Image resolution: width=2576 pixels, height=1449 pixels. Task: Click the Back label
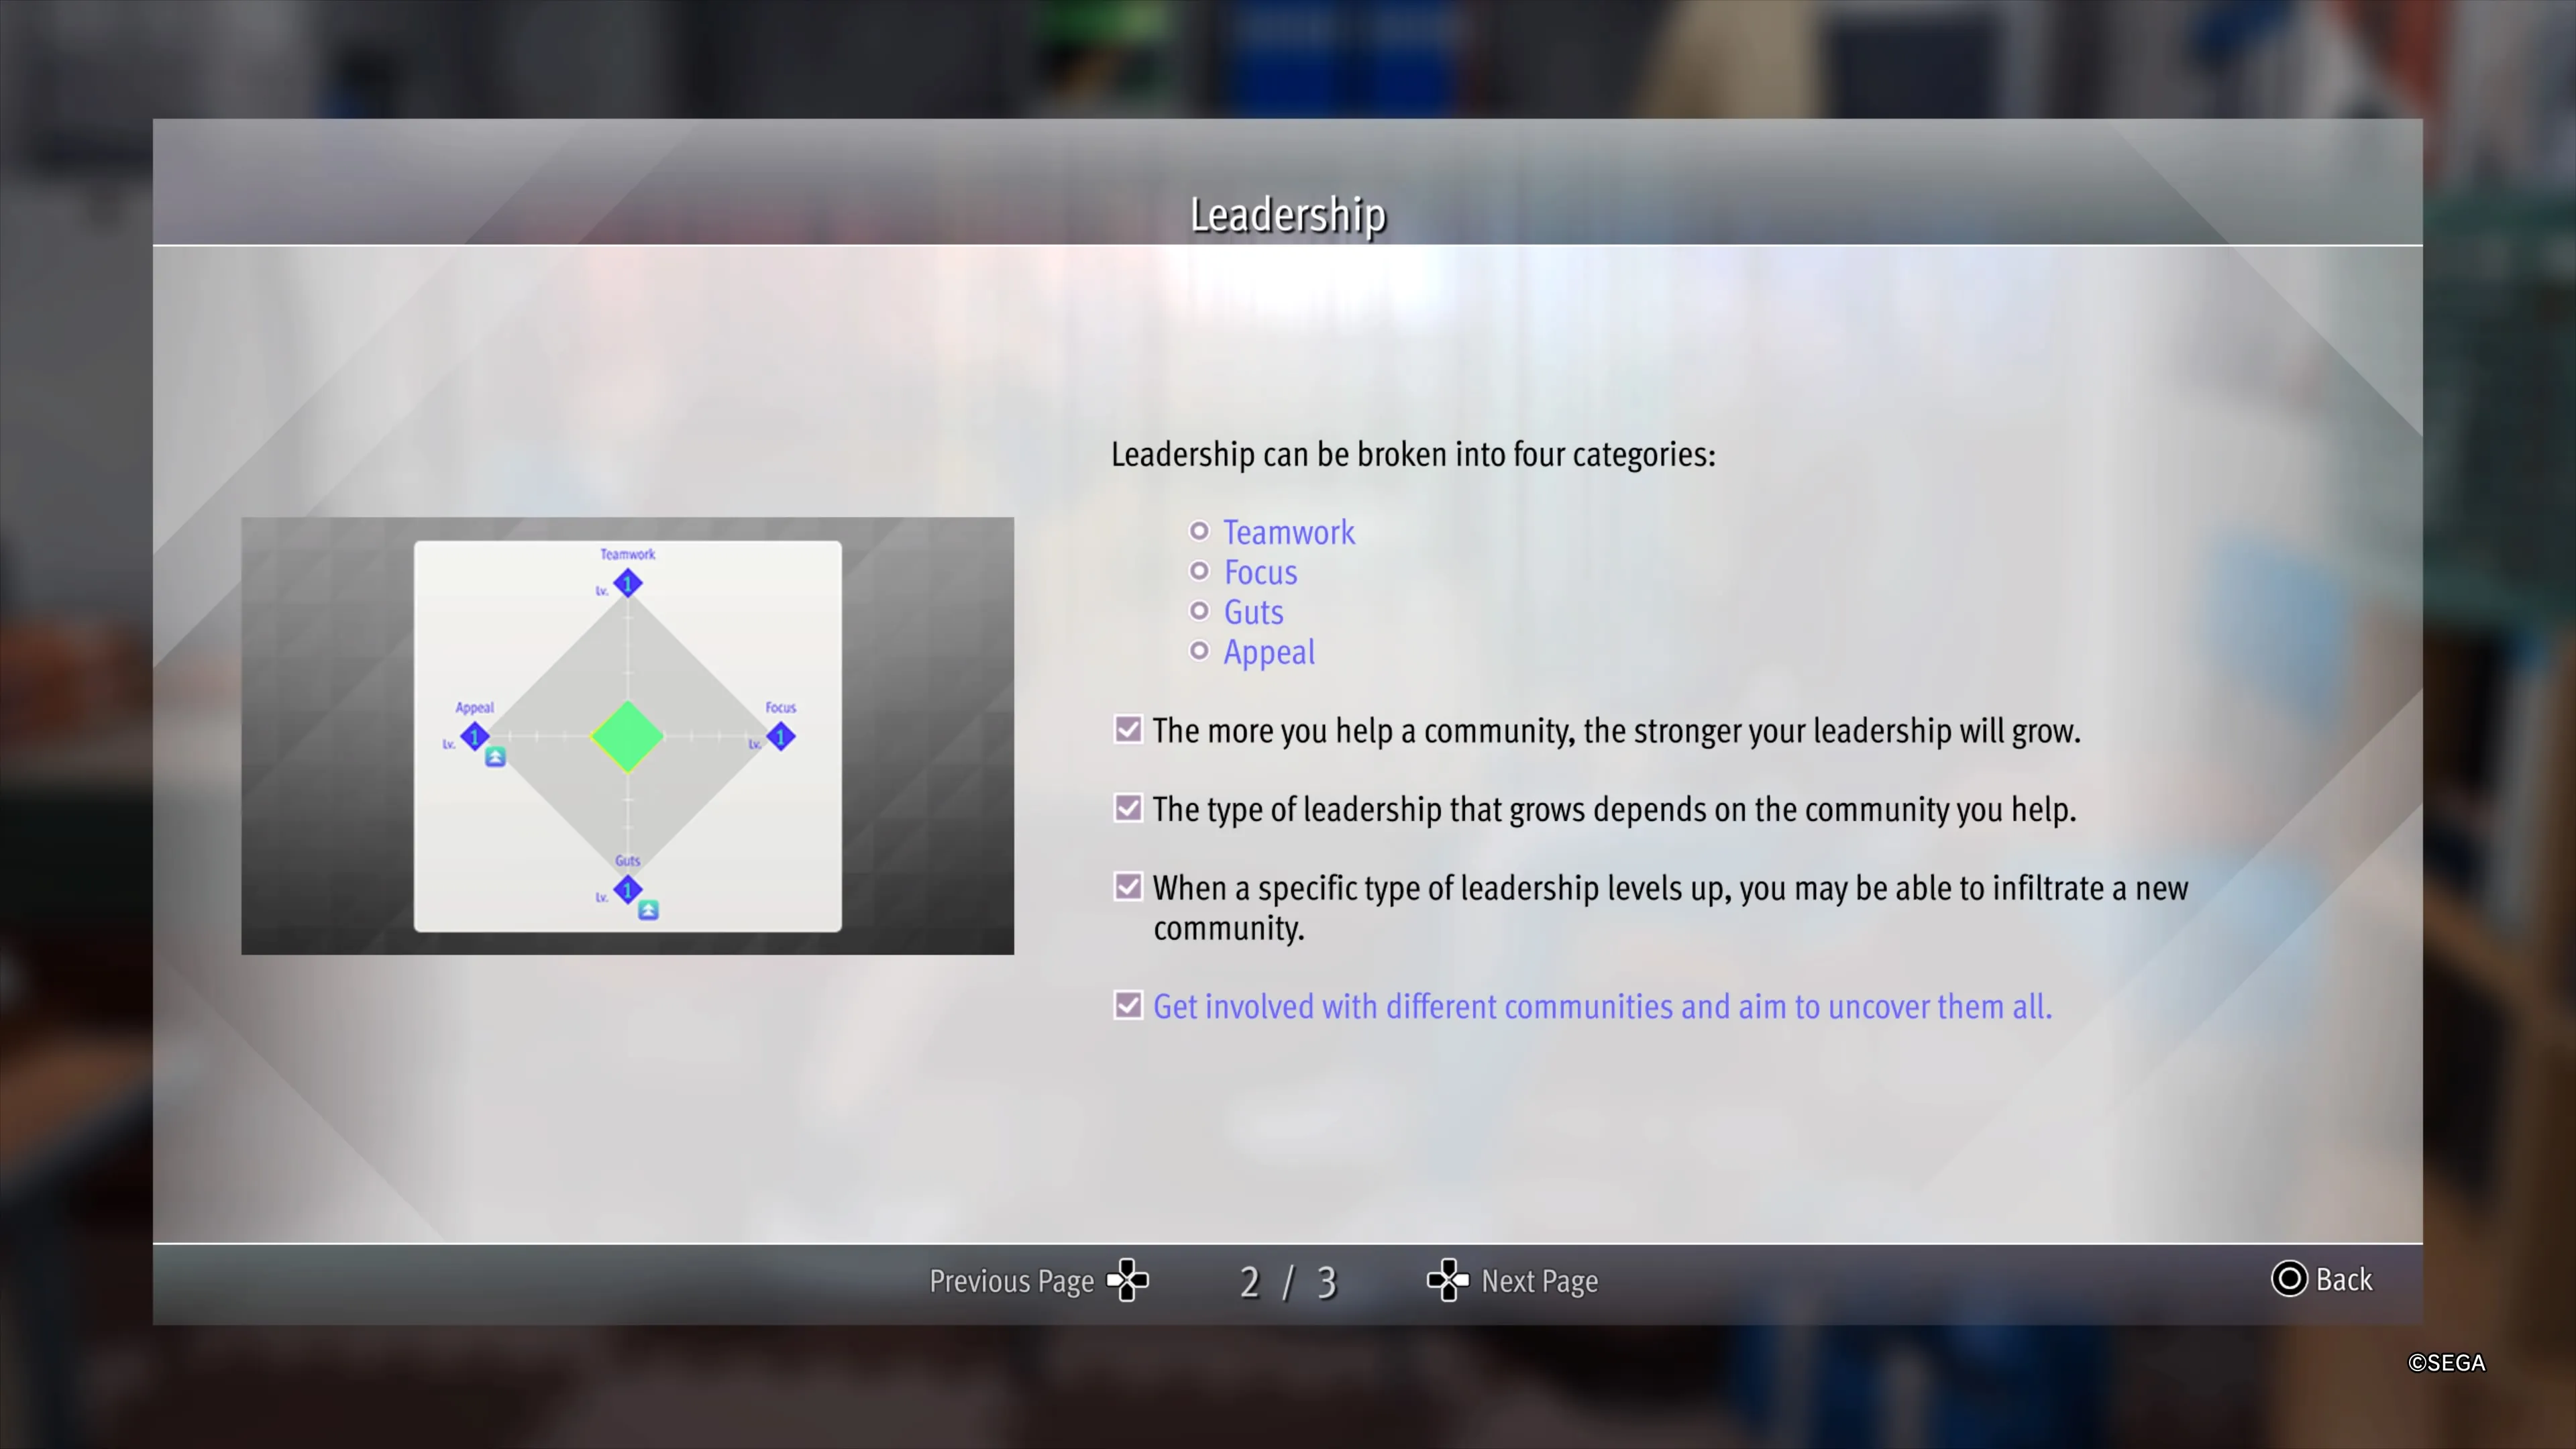click(2343, 1279)
